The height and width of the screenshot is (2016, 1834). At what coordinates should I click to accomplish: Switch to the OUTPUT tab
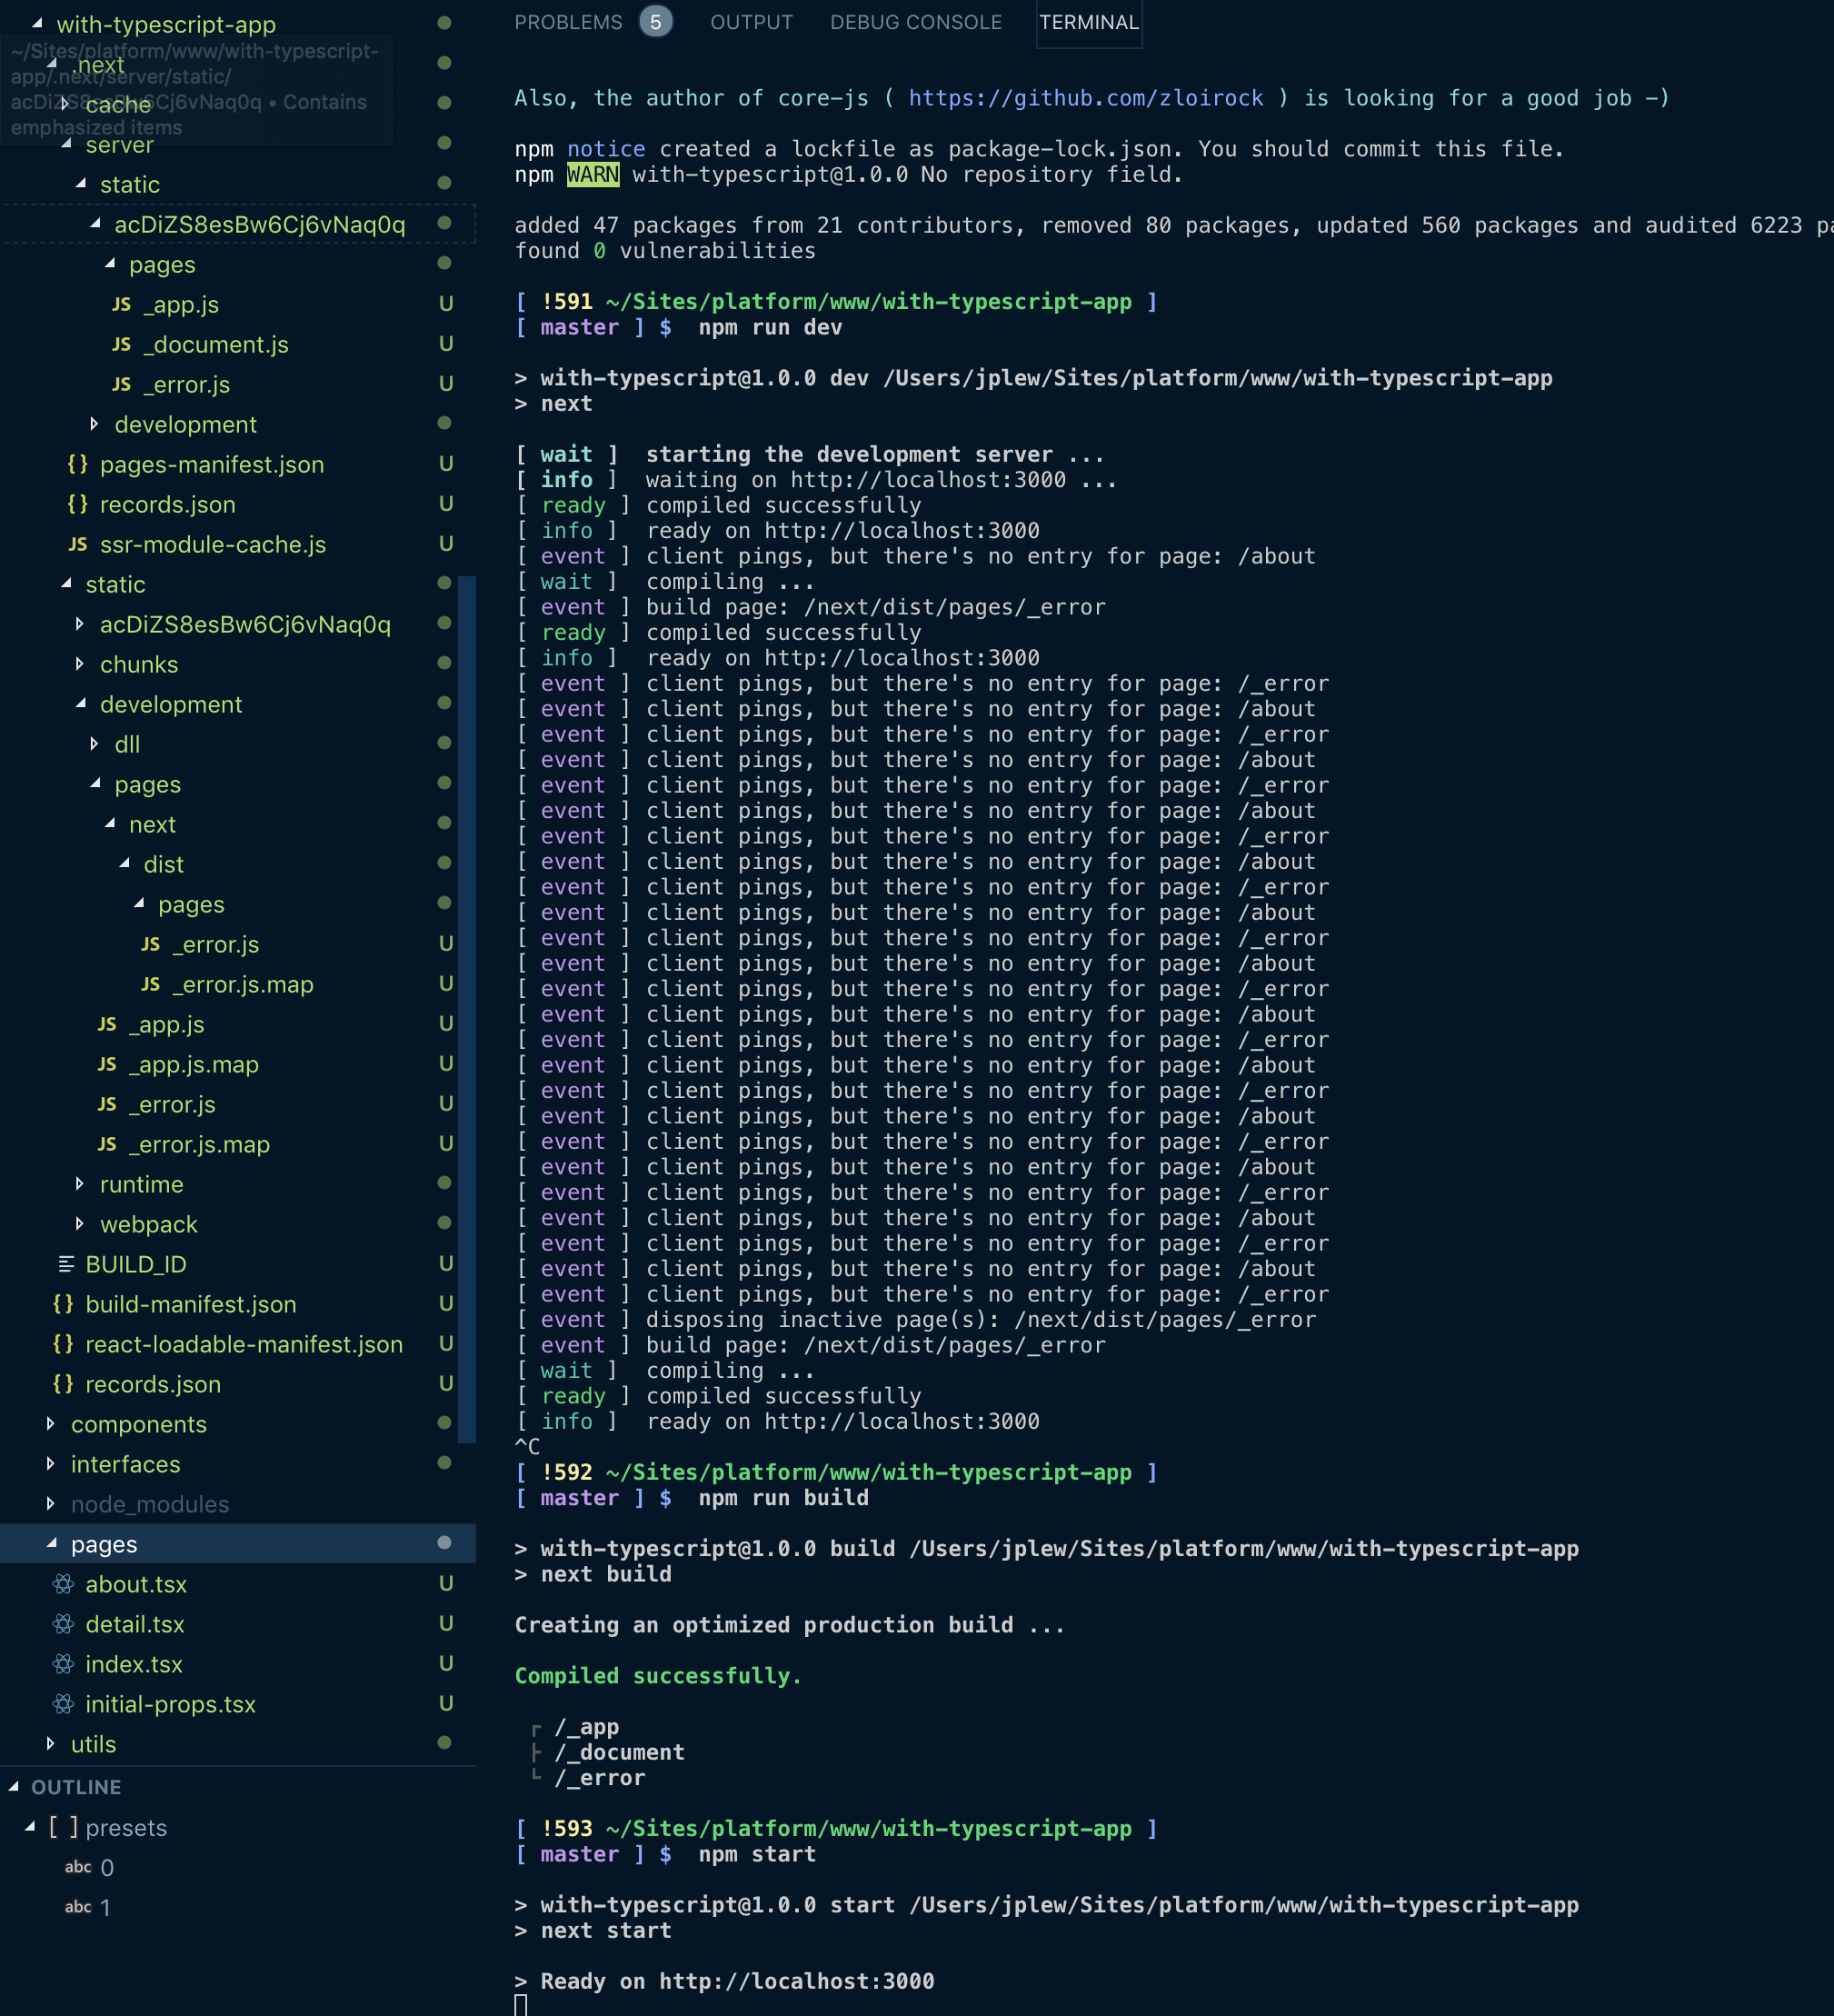[751, 22]
